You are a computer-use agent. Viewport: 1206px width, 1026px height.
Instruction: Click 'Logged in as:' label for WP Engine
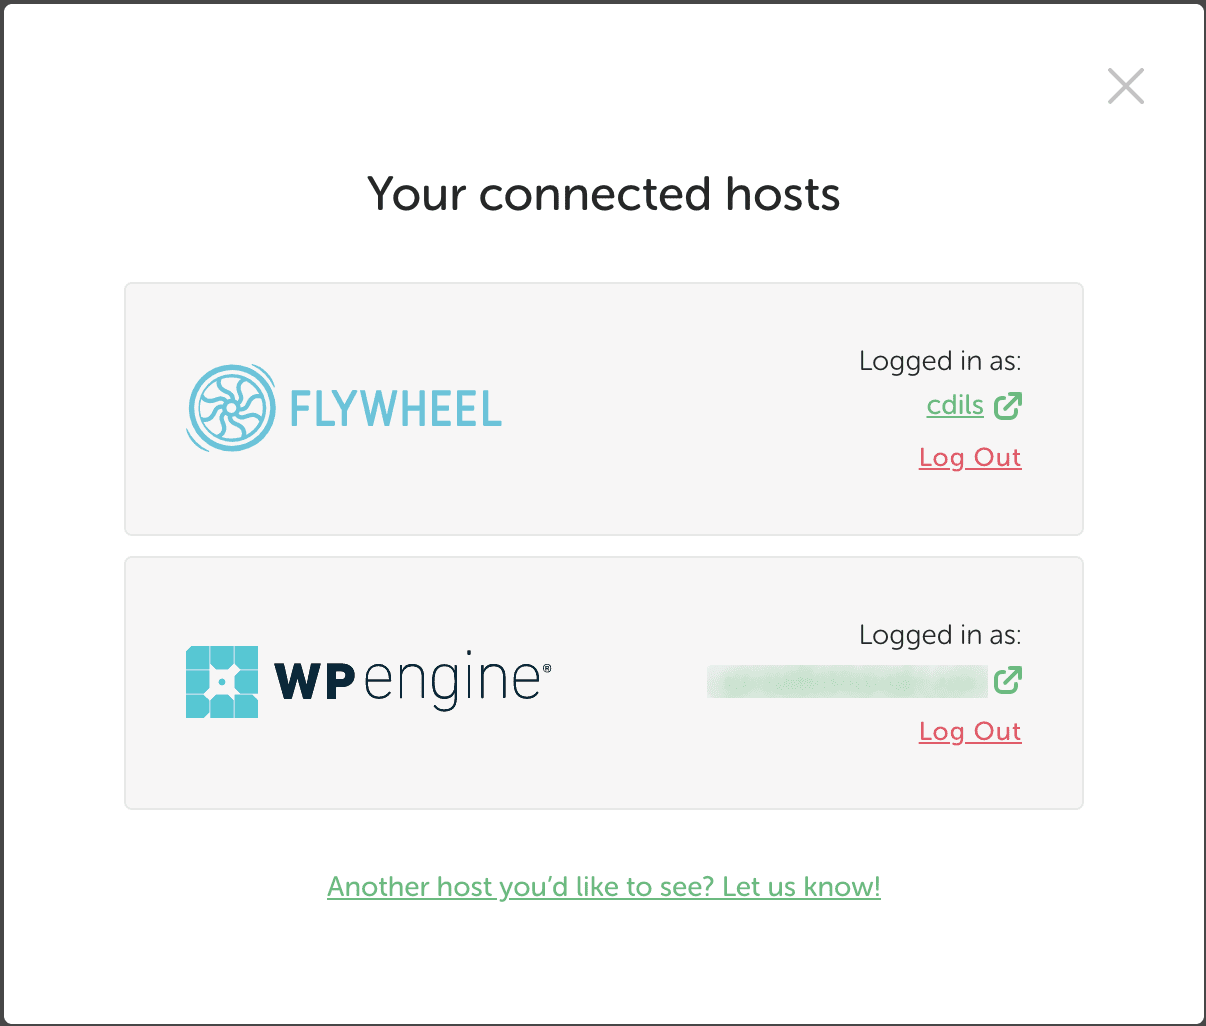point(939,635)
